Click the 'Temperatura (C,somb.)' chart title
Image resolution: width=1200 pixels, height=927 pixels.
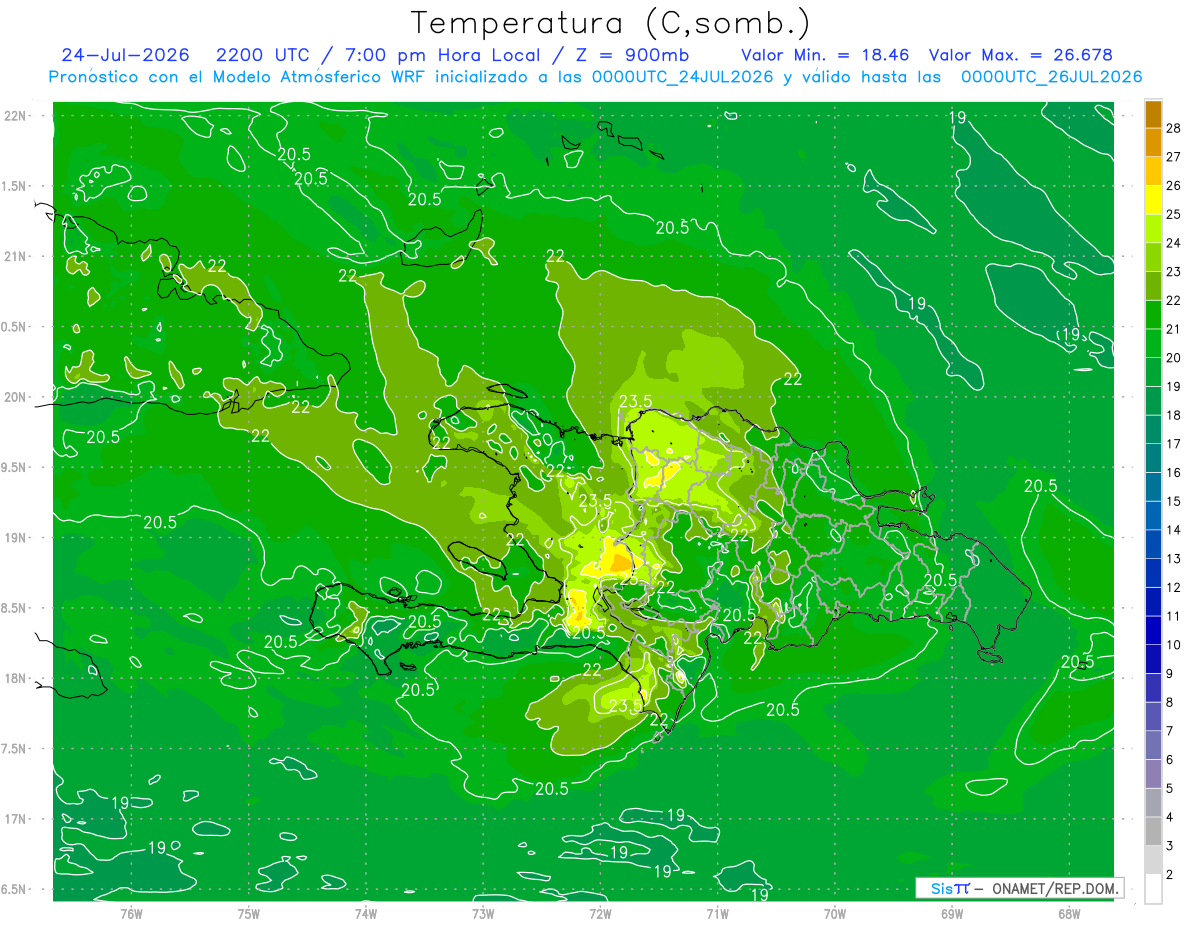click(611, 23)
